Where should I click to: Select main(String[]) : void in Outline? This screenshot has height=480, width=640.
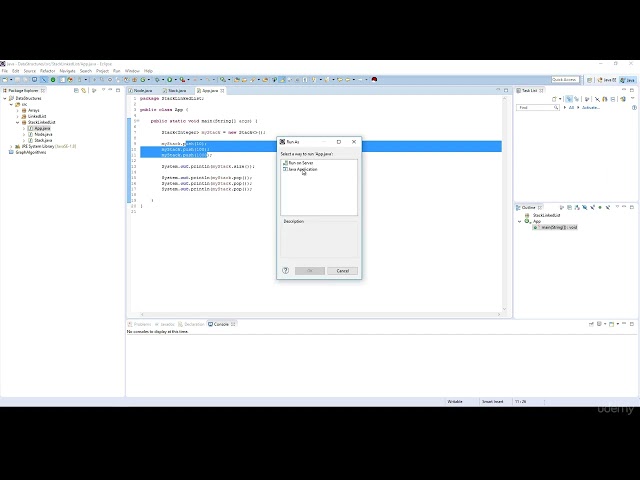click(x=555, y=227)
